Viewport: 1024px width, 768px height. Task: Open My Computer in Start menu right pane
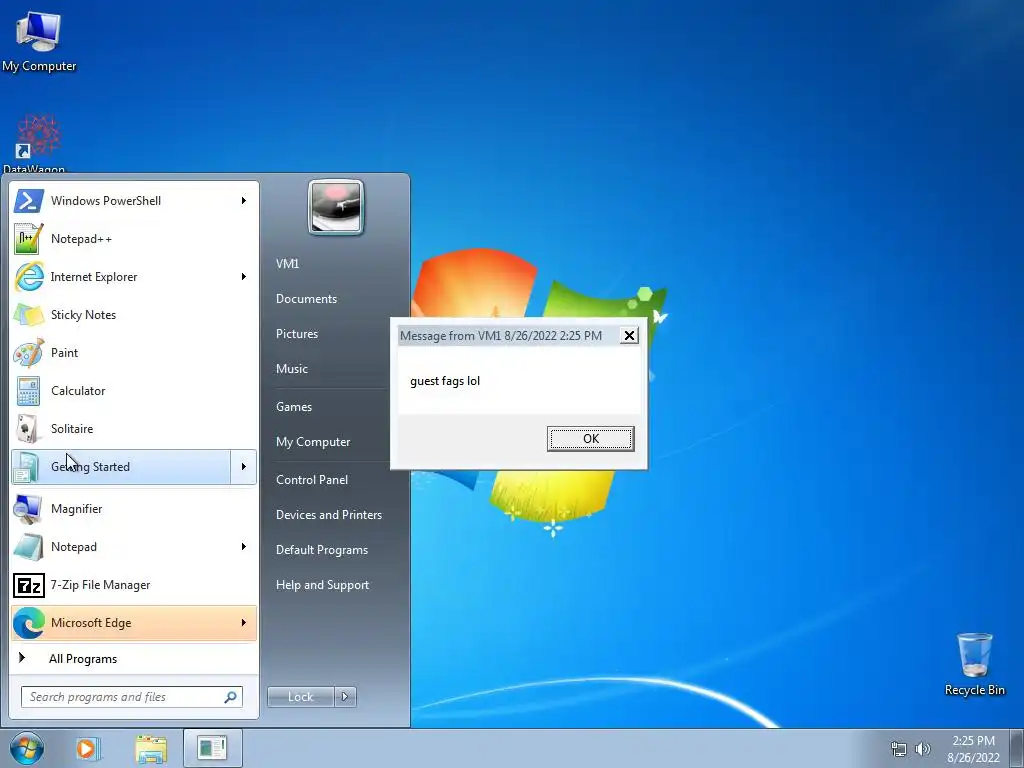pos(313,442)
